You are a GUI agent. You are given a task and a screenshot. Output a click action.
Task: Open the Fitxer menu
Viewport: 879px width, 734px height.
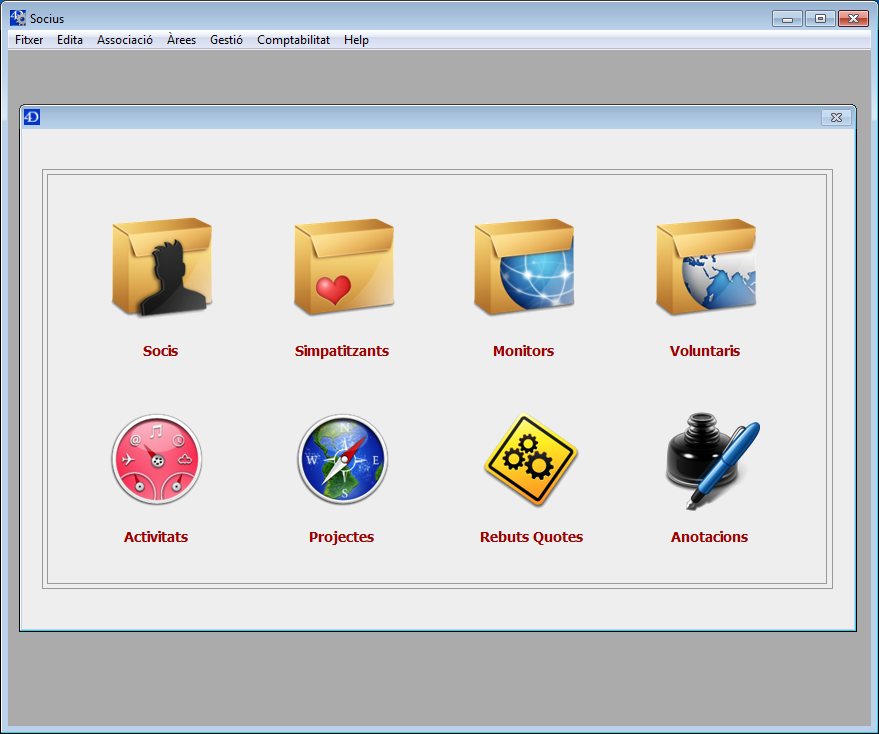coord(29,40)
